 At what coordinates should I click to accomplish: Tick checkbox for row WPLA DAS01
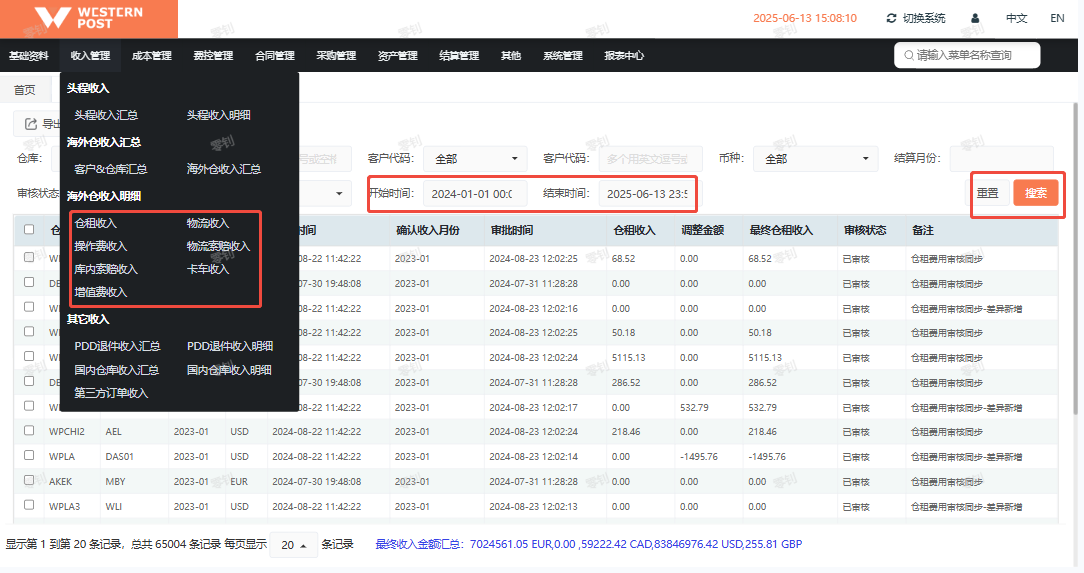pyautogui.click(x=29, y=455)
